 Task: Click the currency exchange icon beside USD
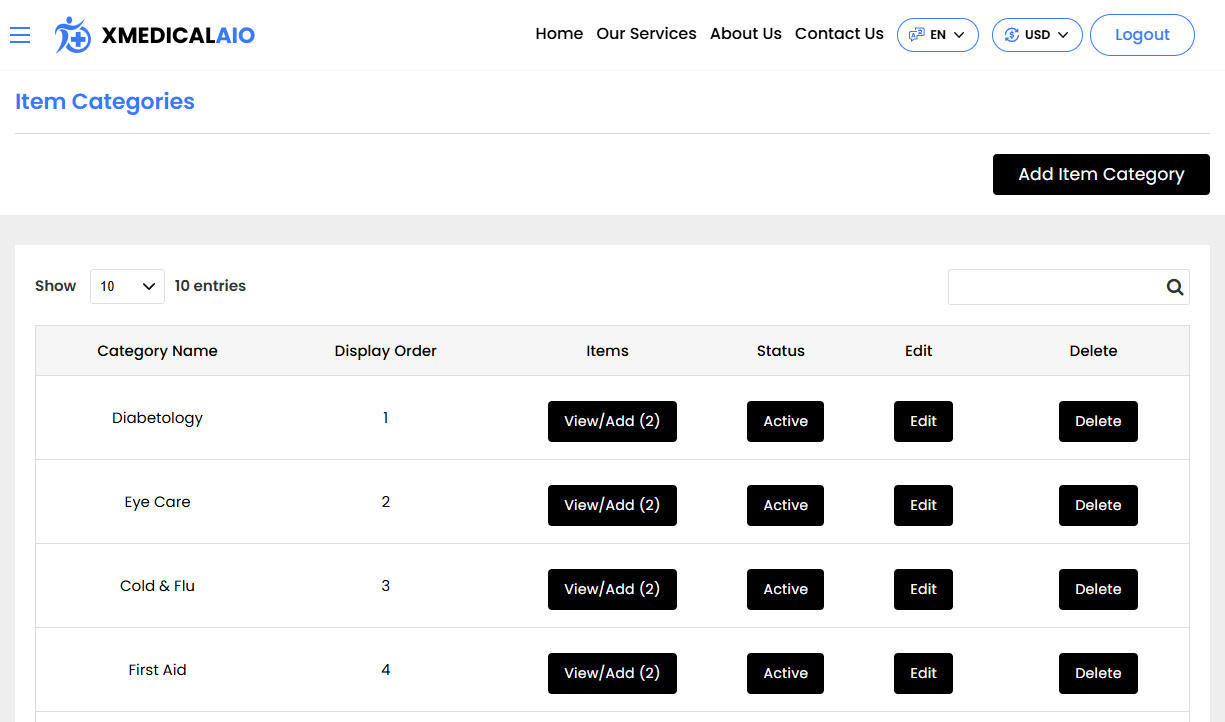(x=1011, y=34)
